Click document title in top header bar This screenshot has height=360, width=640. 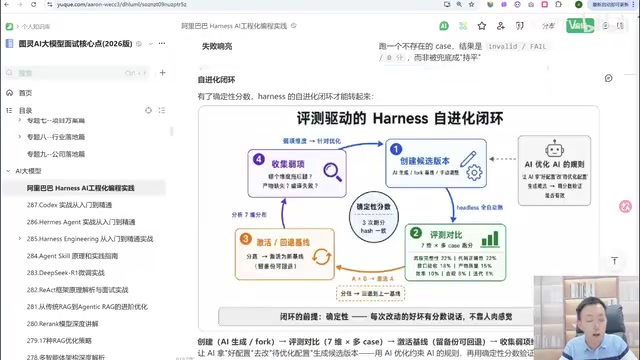(x=234, y=26)
